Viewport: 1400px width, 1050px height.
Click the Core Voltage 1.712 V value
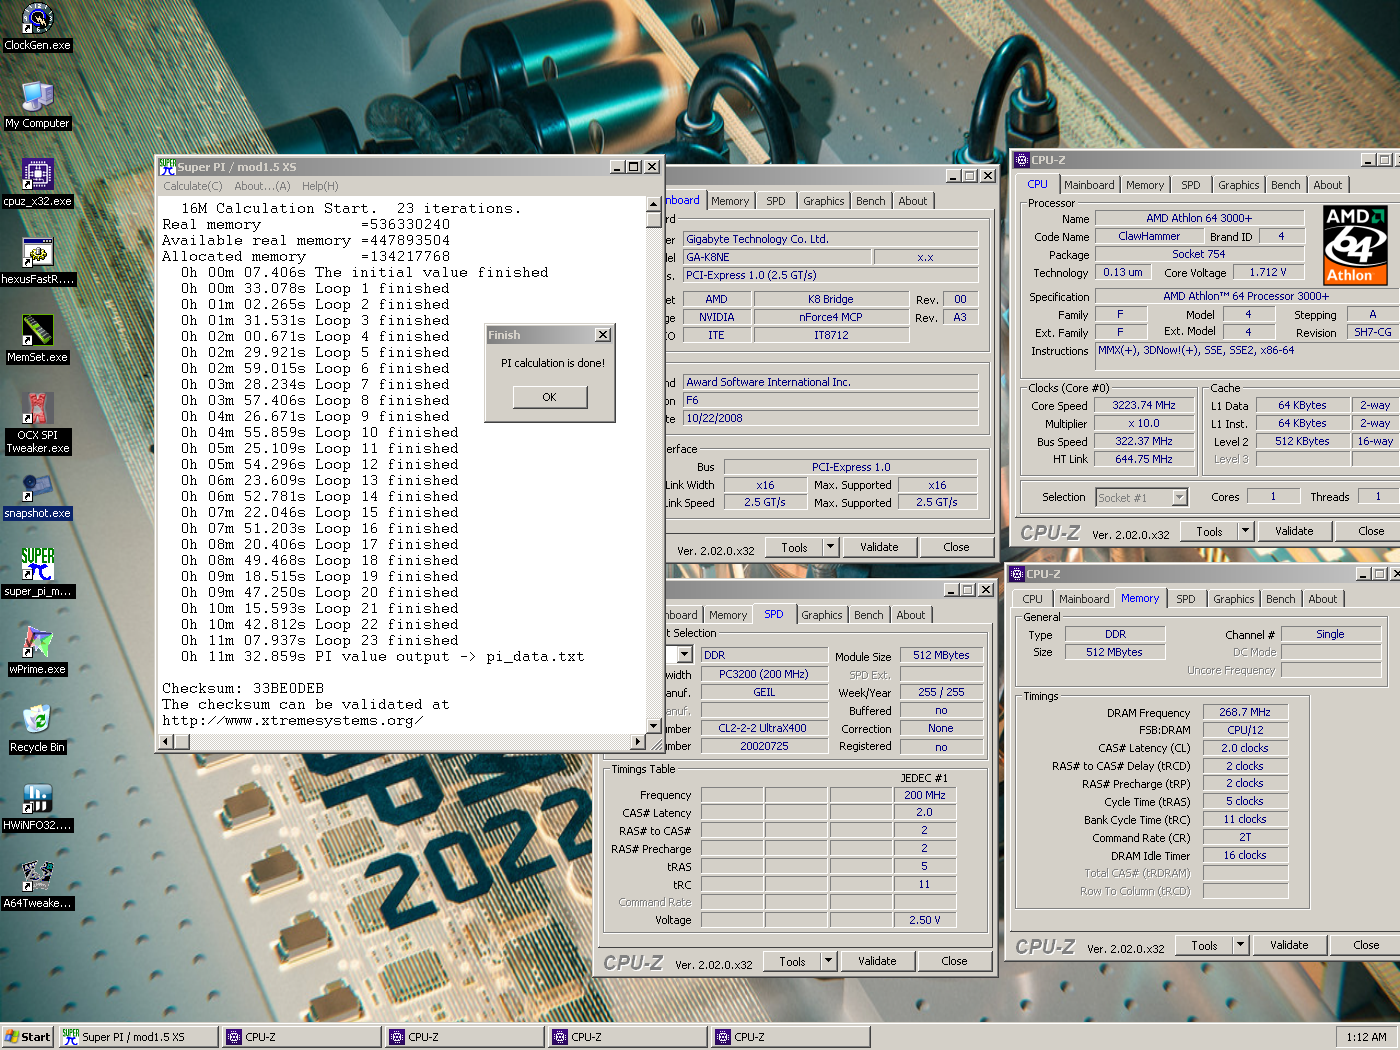[1268, 272]
